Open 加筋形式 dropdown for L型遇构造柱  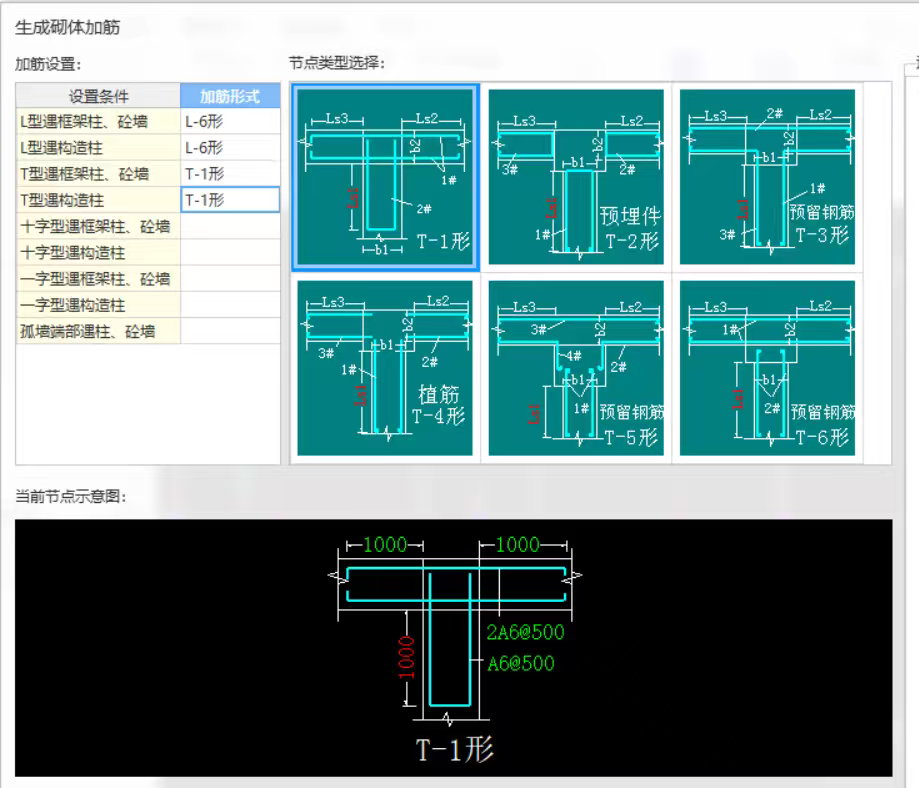pos(228,147)
